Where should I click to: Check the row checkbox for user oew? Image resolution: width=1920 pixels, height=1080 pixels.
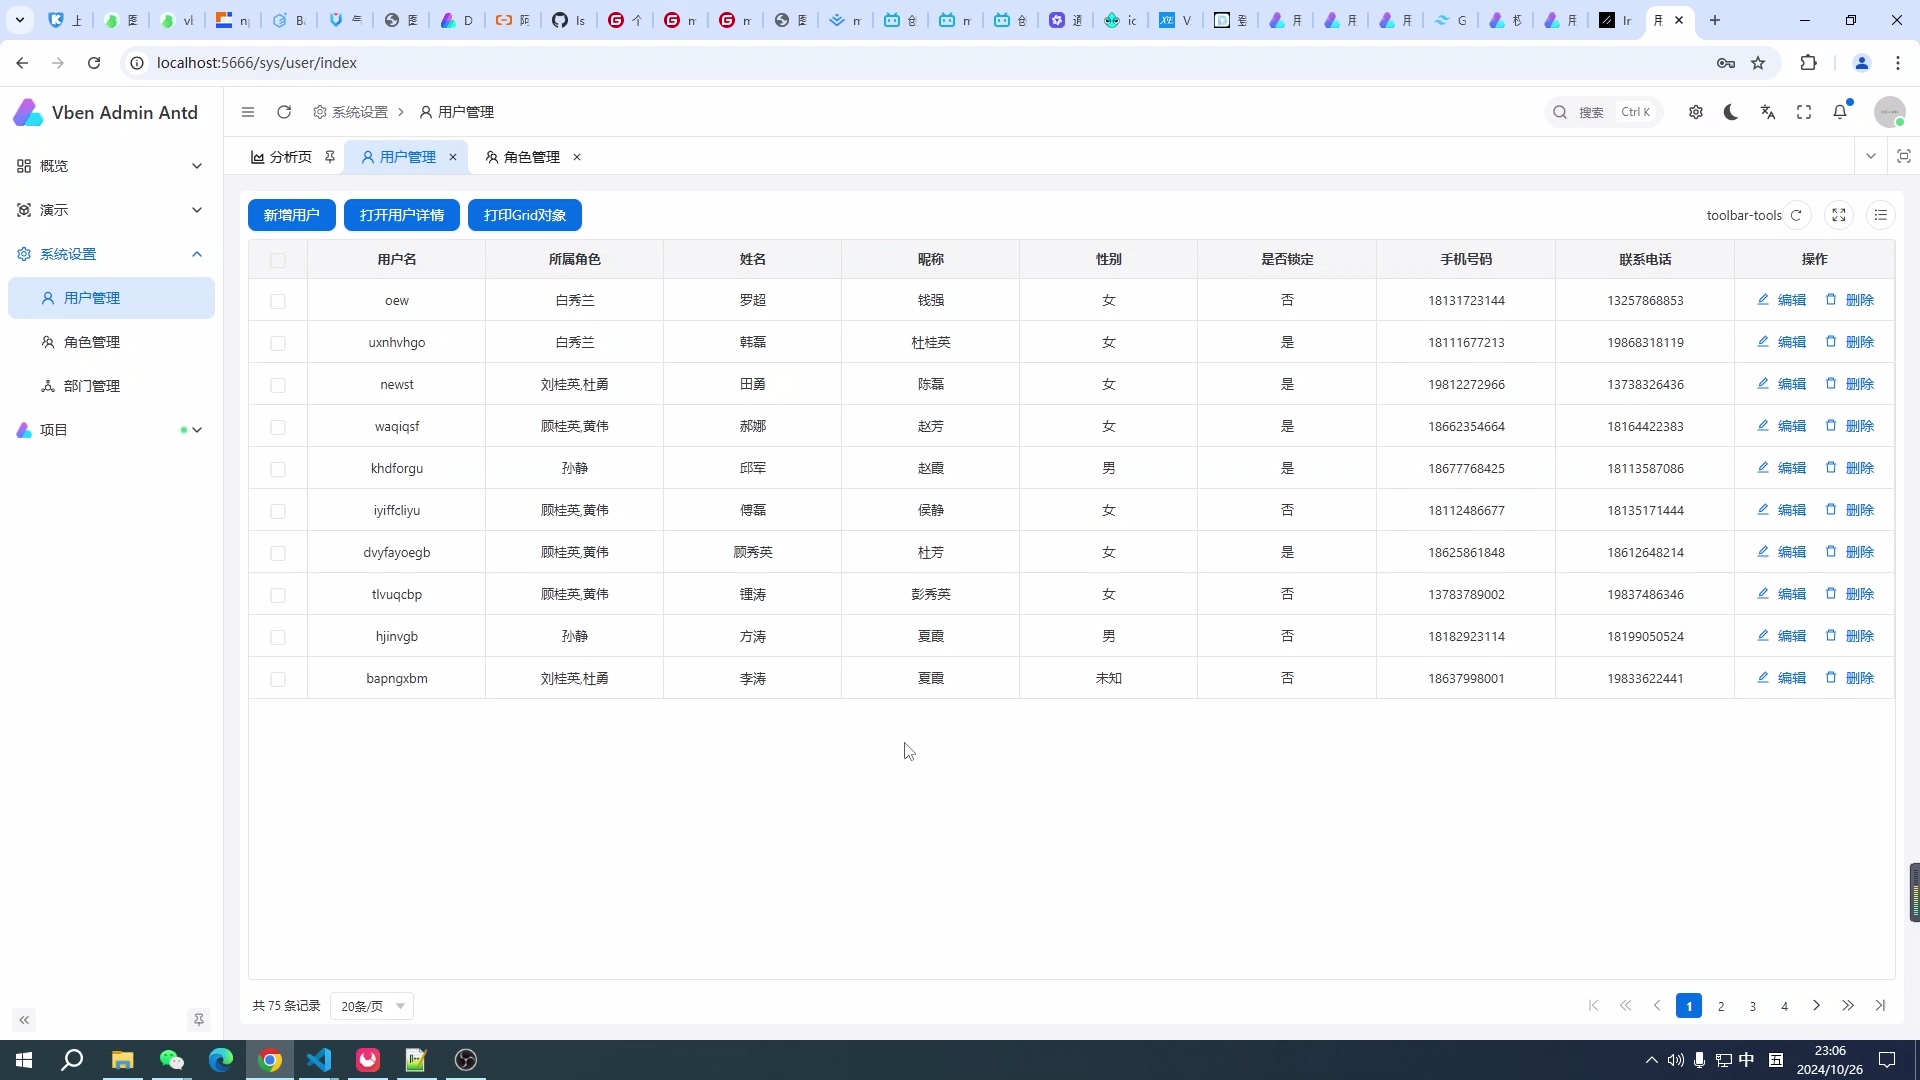click(x=279, y=301)
